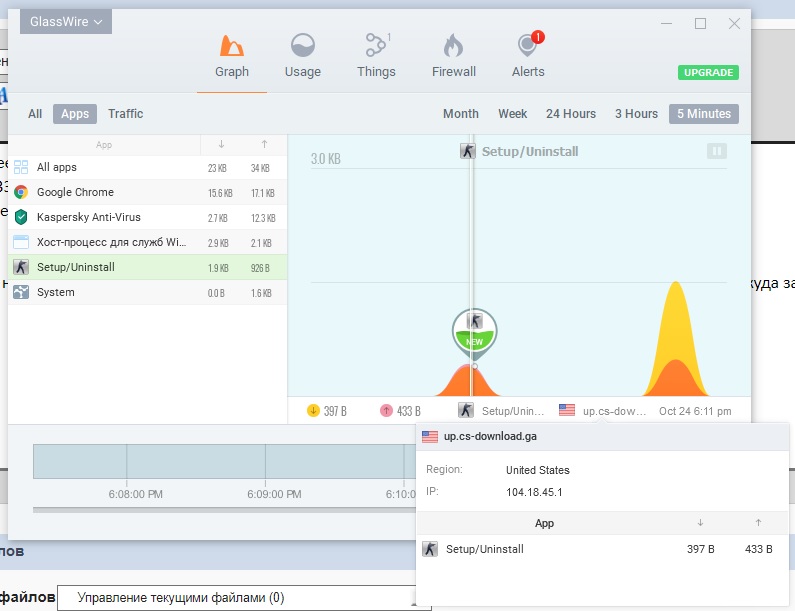Click the up.cs-download.ga popup title
The width and height of the screenshot is (795, 611).
point(490,437)
